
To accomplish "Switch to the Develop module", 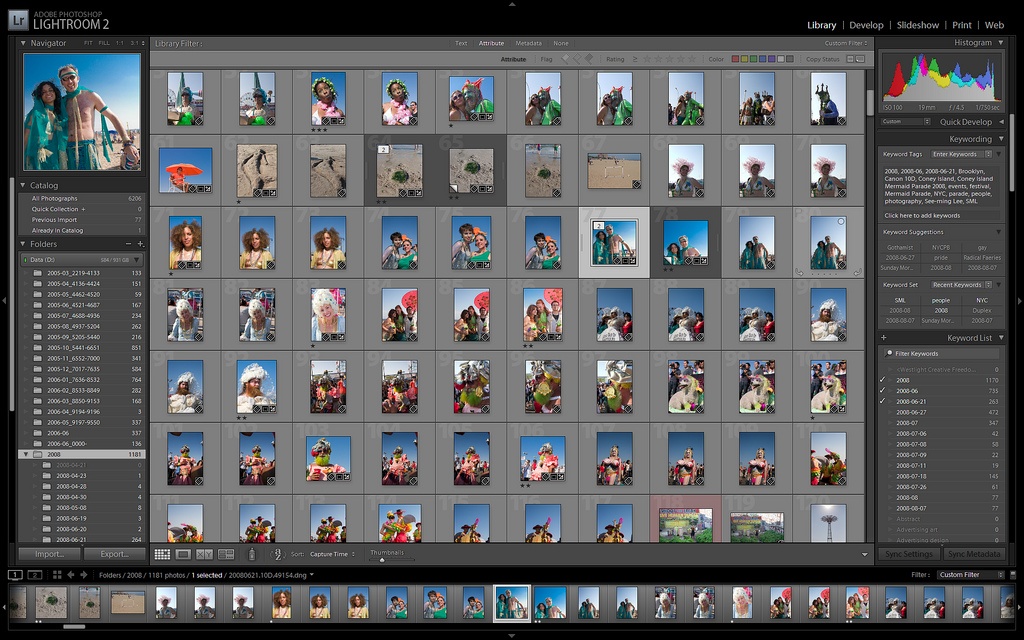I will coord(866,25).
